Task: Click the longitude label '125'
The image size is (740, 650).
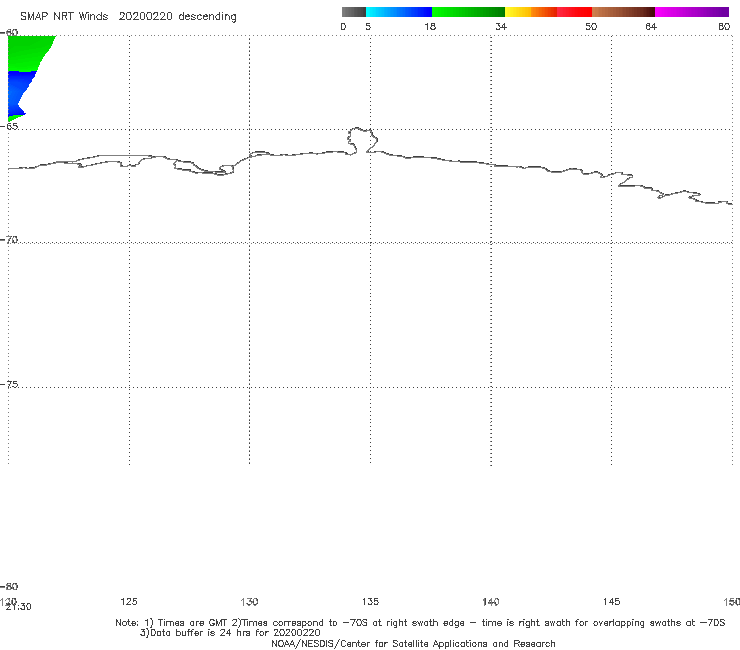Action: click(129, 601)
